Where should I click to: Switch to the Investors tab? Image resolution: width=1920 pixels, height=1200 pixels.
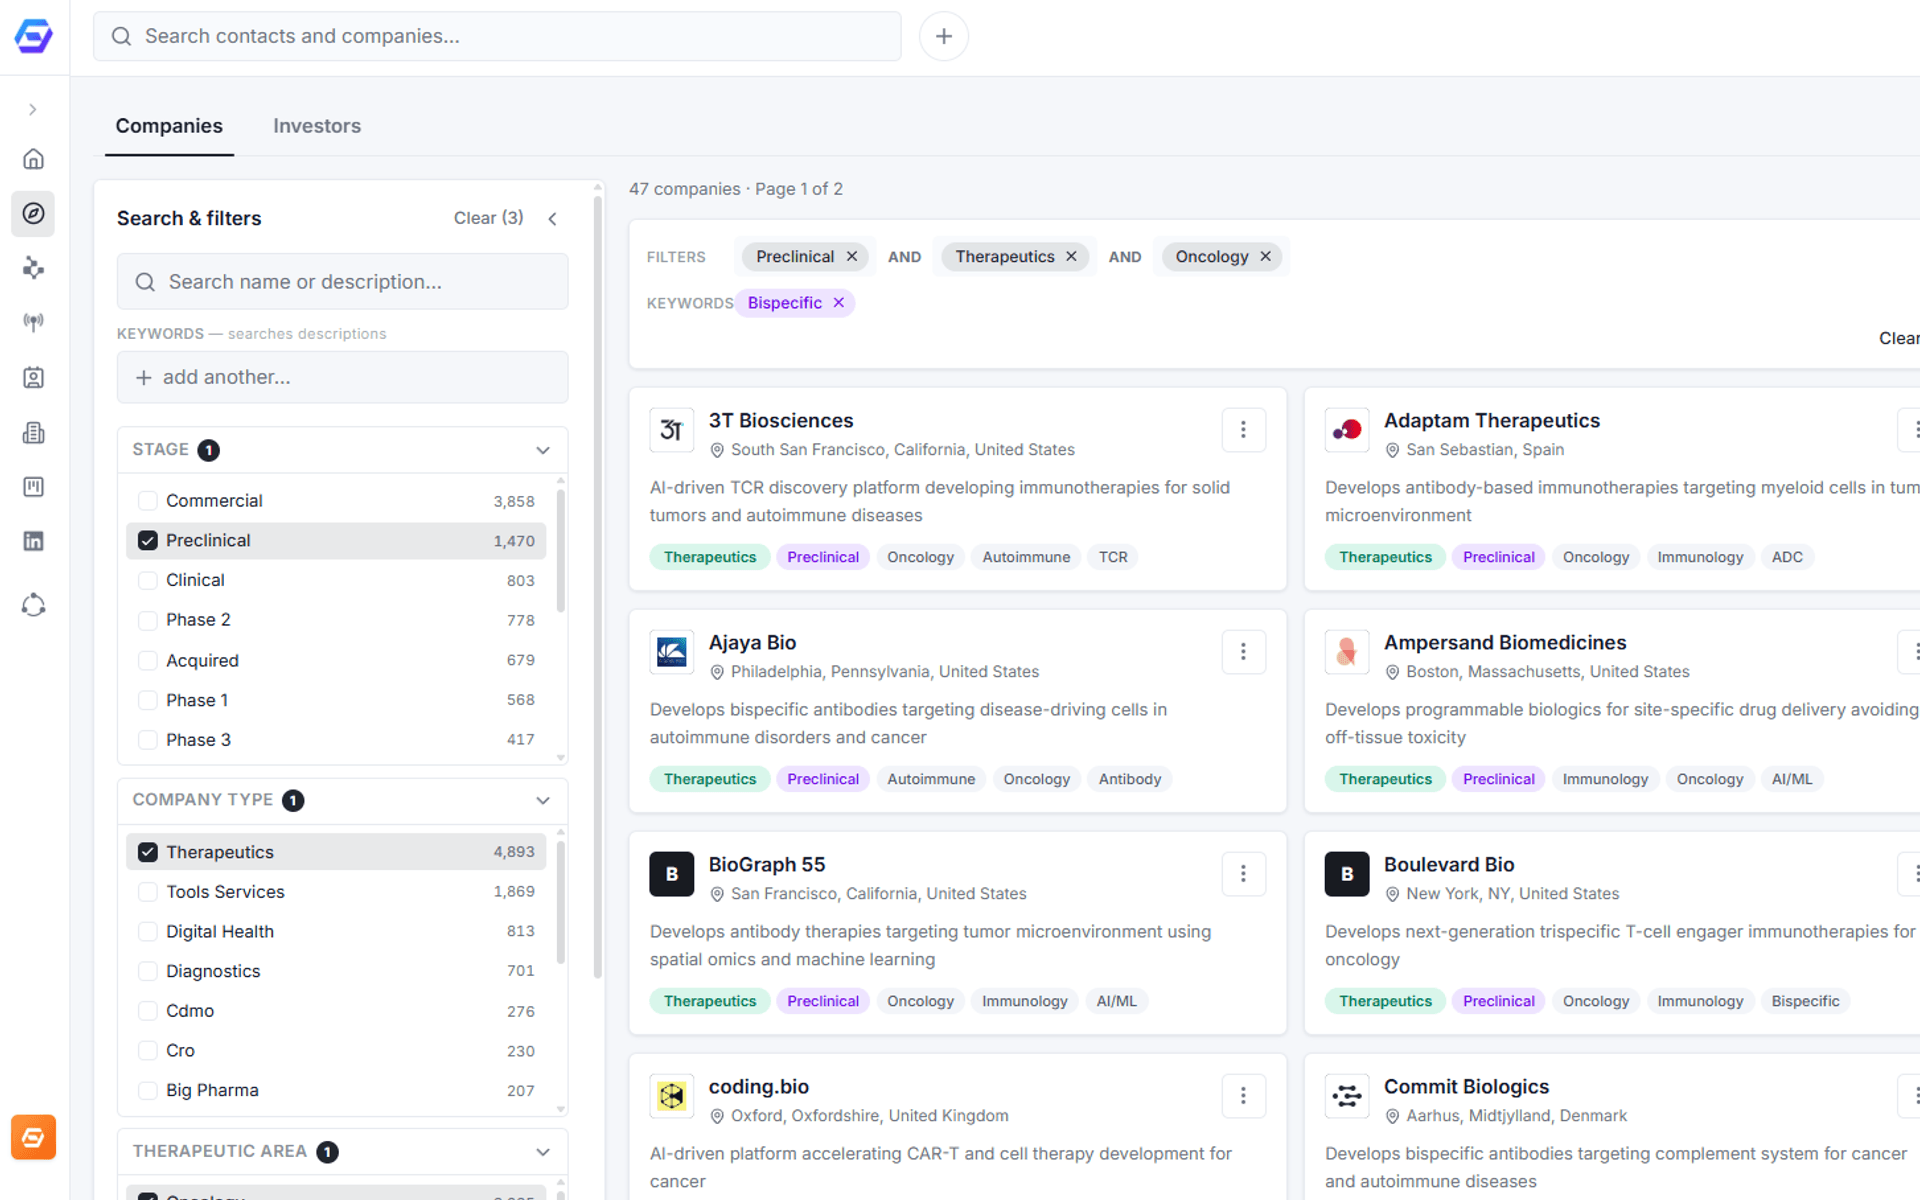[x=317, y=126]
